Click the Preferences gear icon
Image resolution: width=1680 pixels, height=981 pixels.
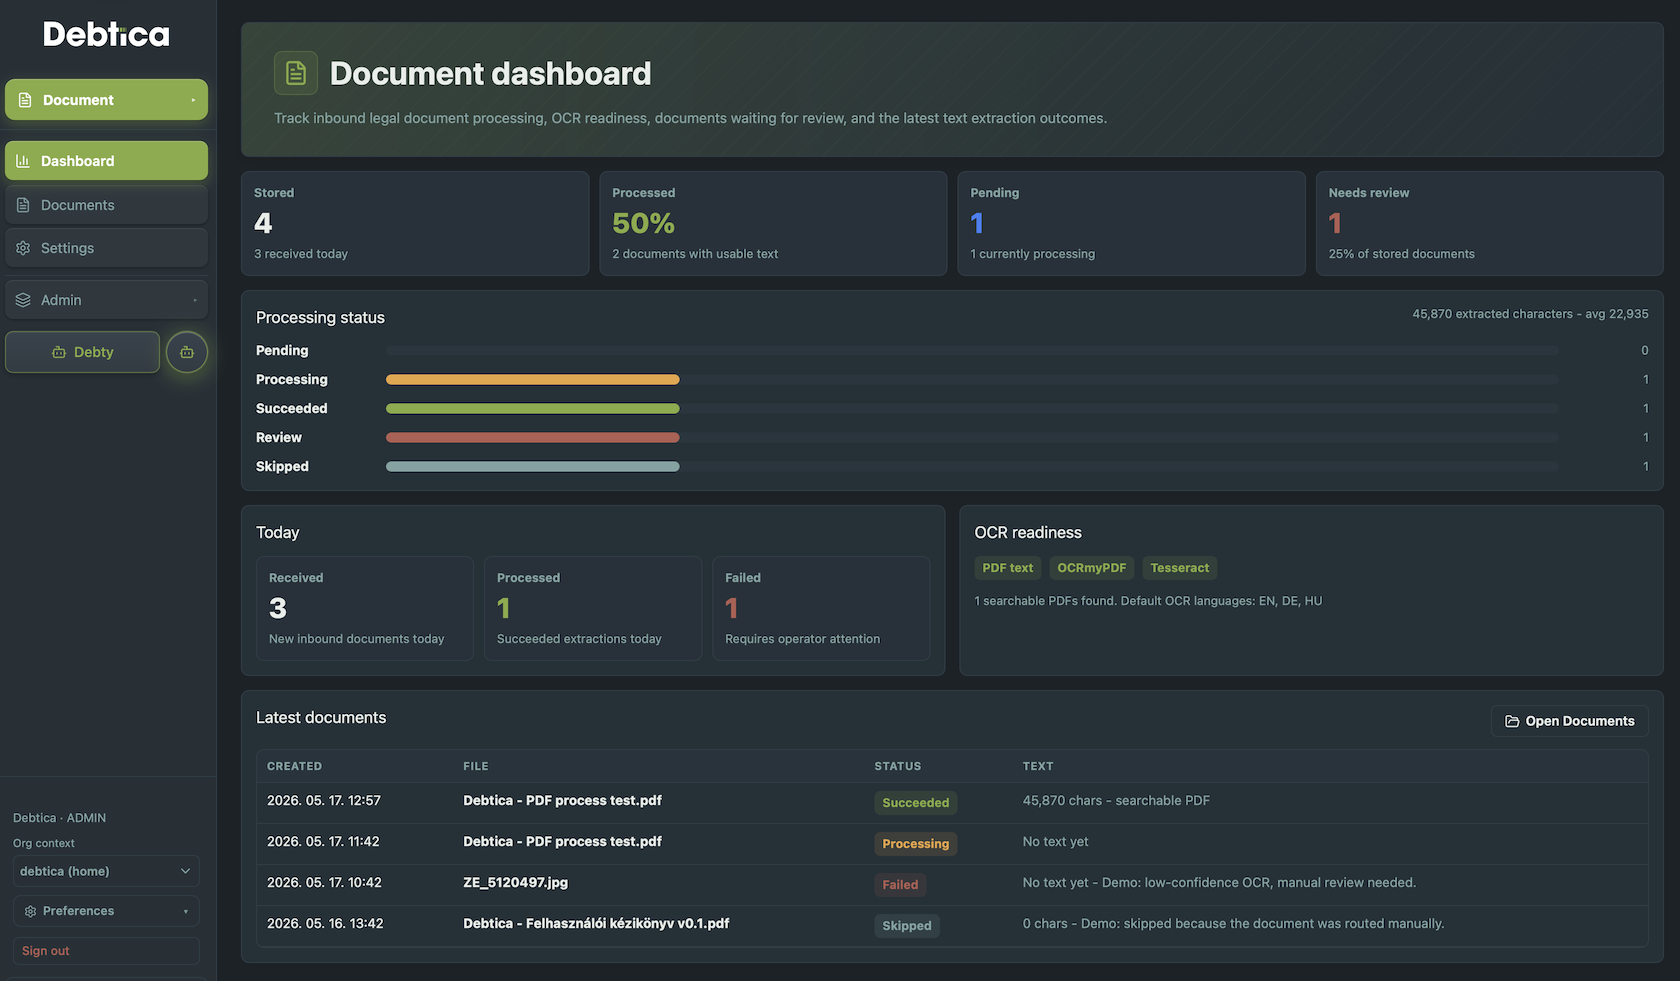30,911
